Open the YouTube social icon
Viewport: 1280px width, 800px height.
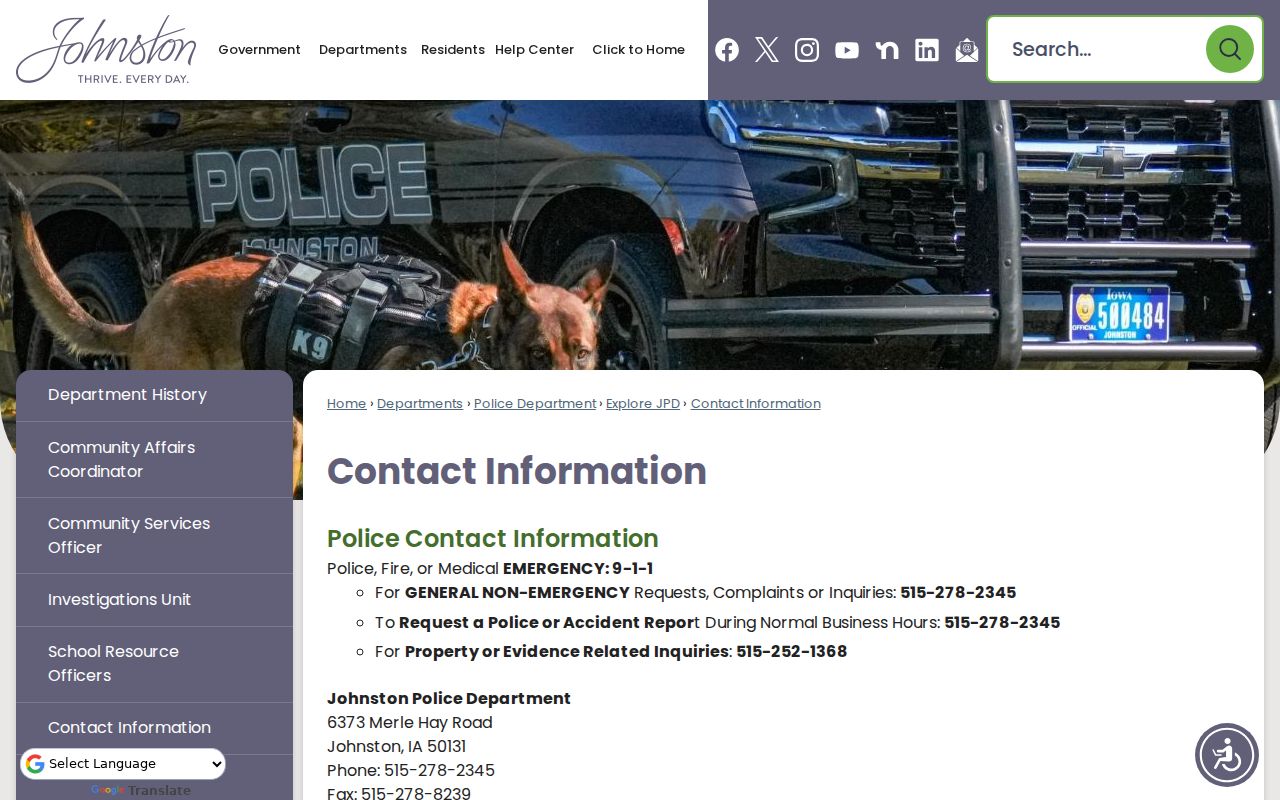coord(847,50)
